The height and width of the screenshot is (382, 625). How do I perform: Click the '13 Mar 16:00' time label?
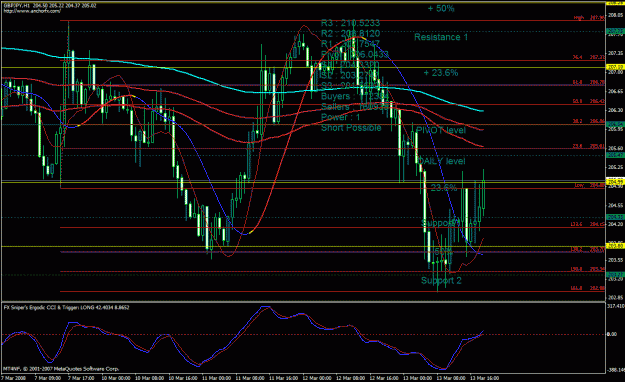(484, 378)
